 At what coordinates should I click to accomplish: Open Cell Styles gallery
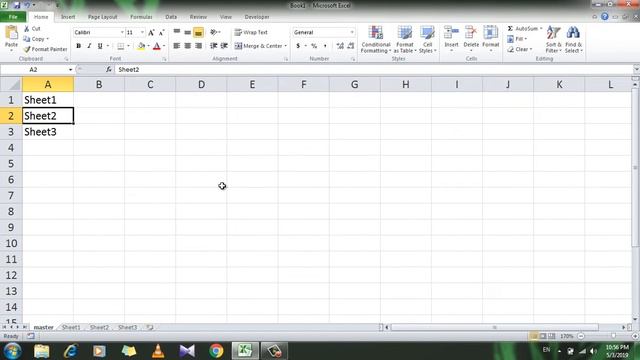pos(427,39)
